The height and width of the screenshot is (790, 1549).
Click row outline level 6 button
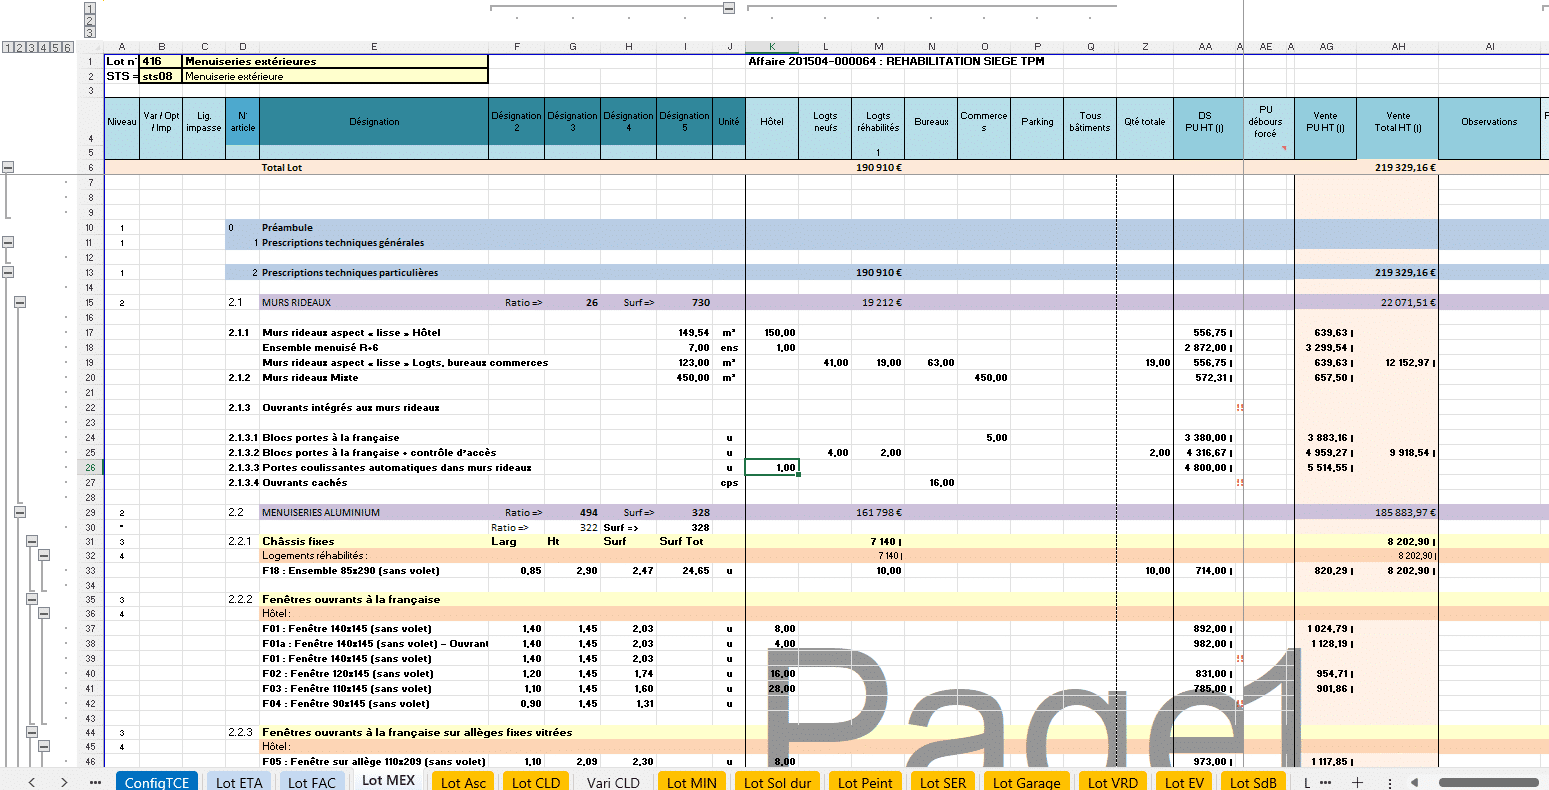68,47
